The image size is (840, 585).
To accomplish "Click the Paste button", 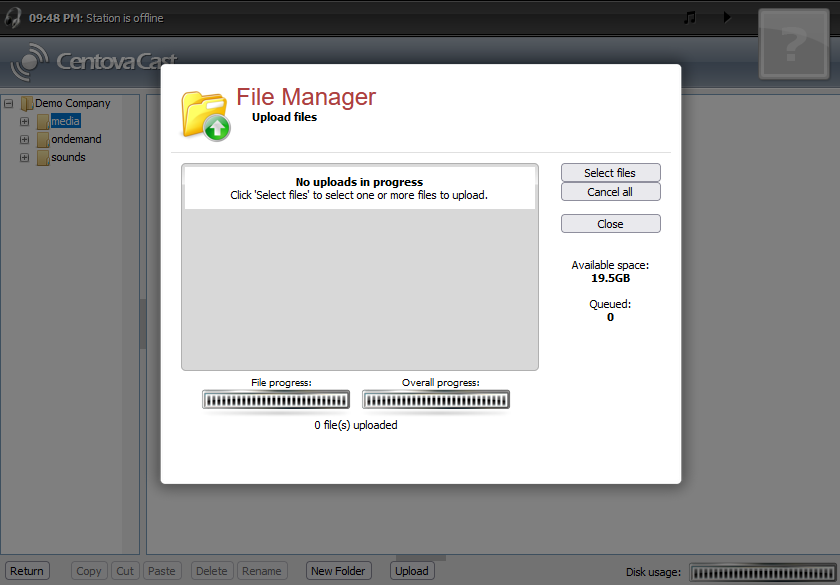I will click(162, 571).
